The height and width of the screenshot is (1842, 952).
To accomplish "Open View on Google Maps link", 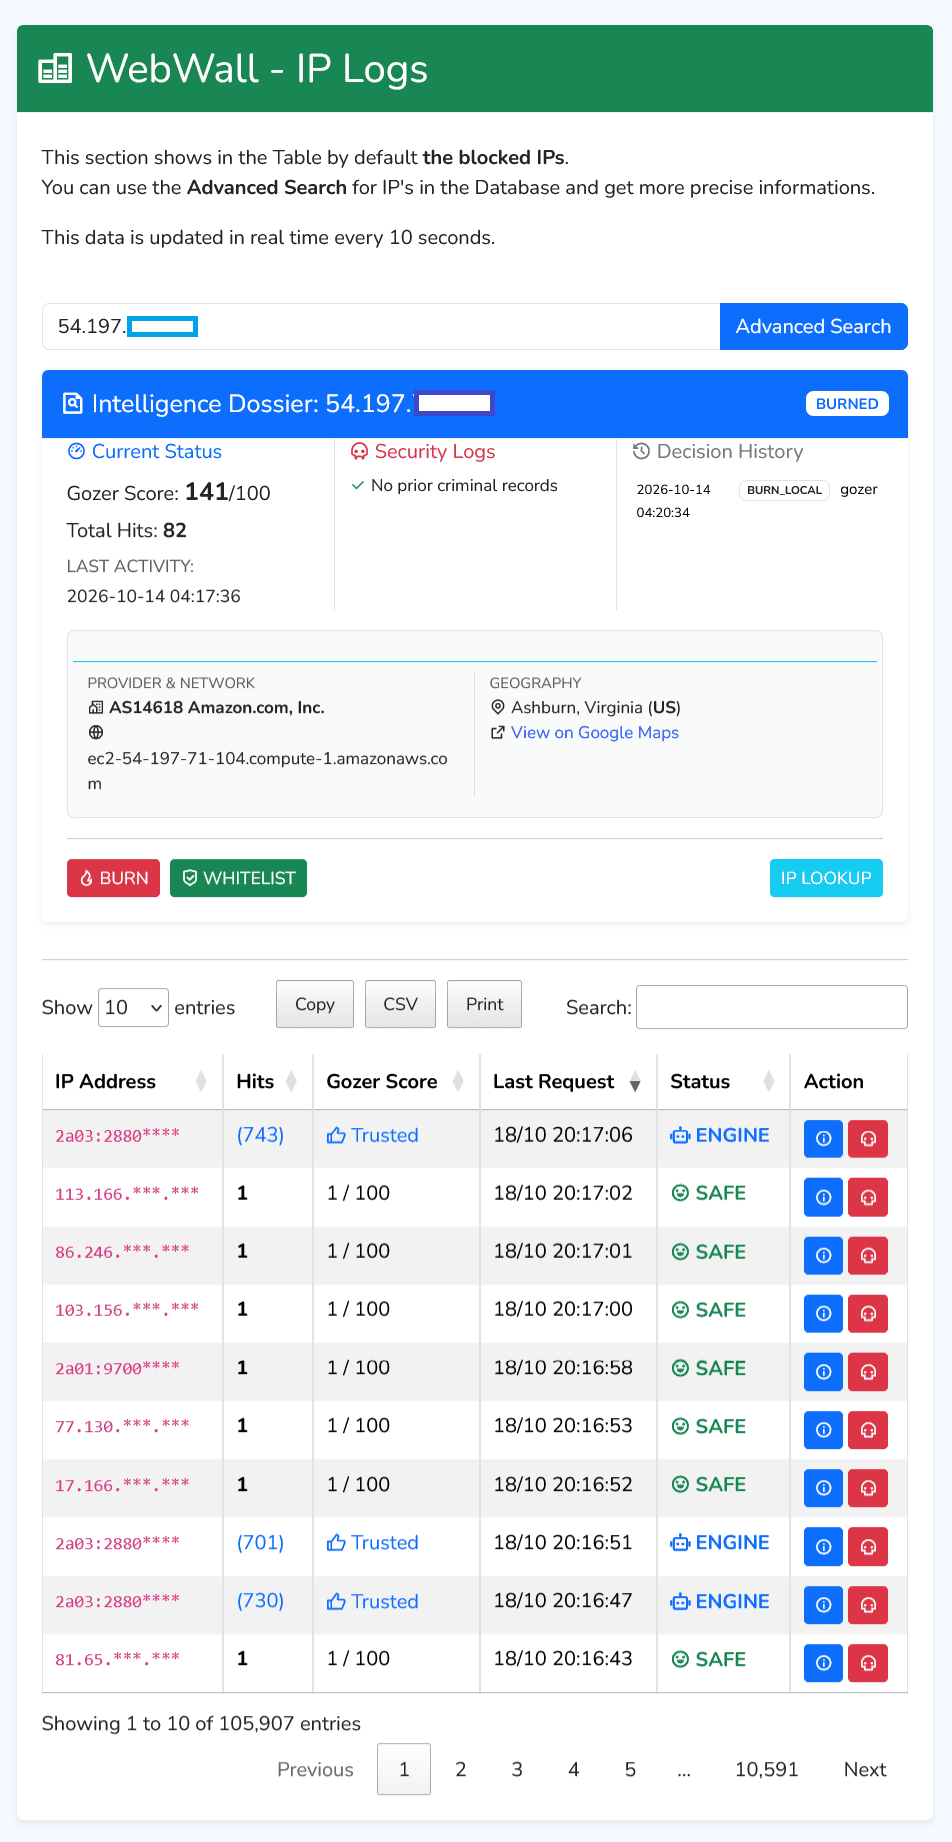I will point(594,733).
